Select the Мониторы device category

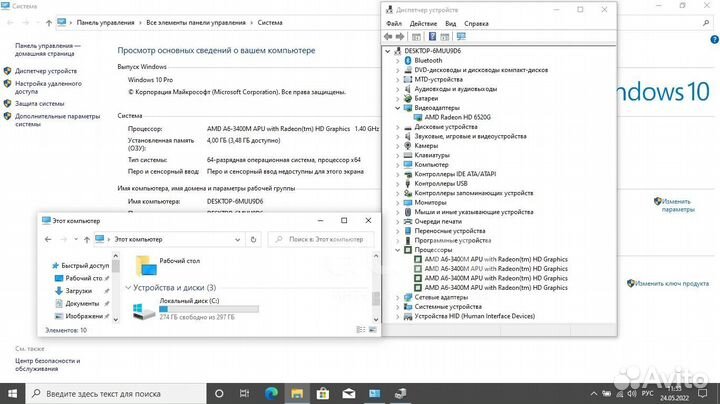pos(430,202)
